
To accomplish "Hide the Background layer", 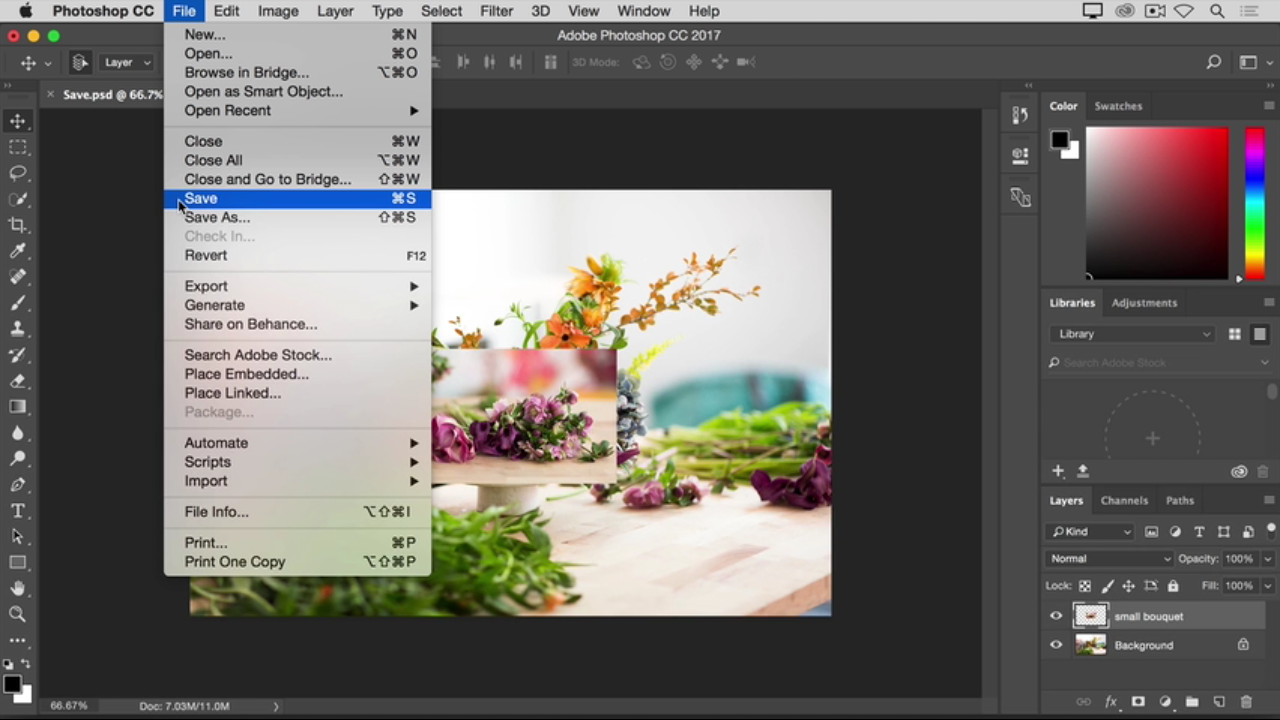I will 1056,646.
